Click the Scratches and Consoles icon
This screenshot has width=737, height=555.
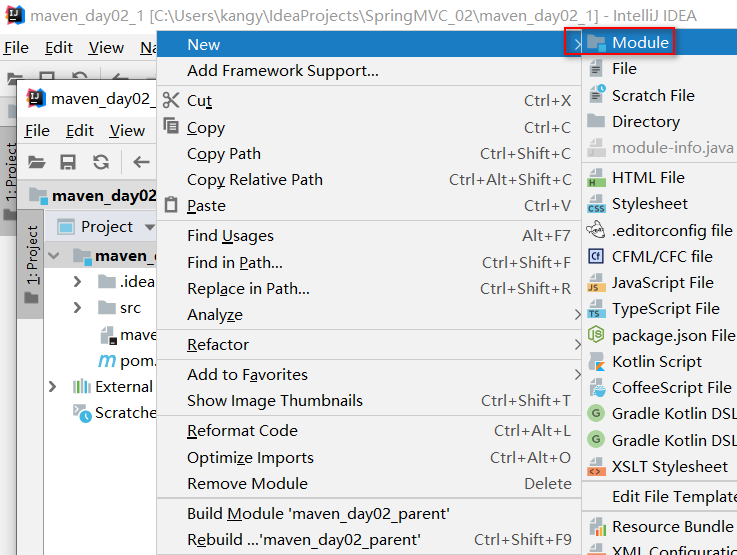tap(82, 413)
